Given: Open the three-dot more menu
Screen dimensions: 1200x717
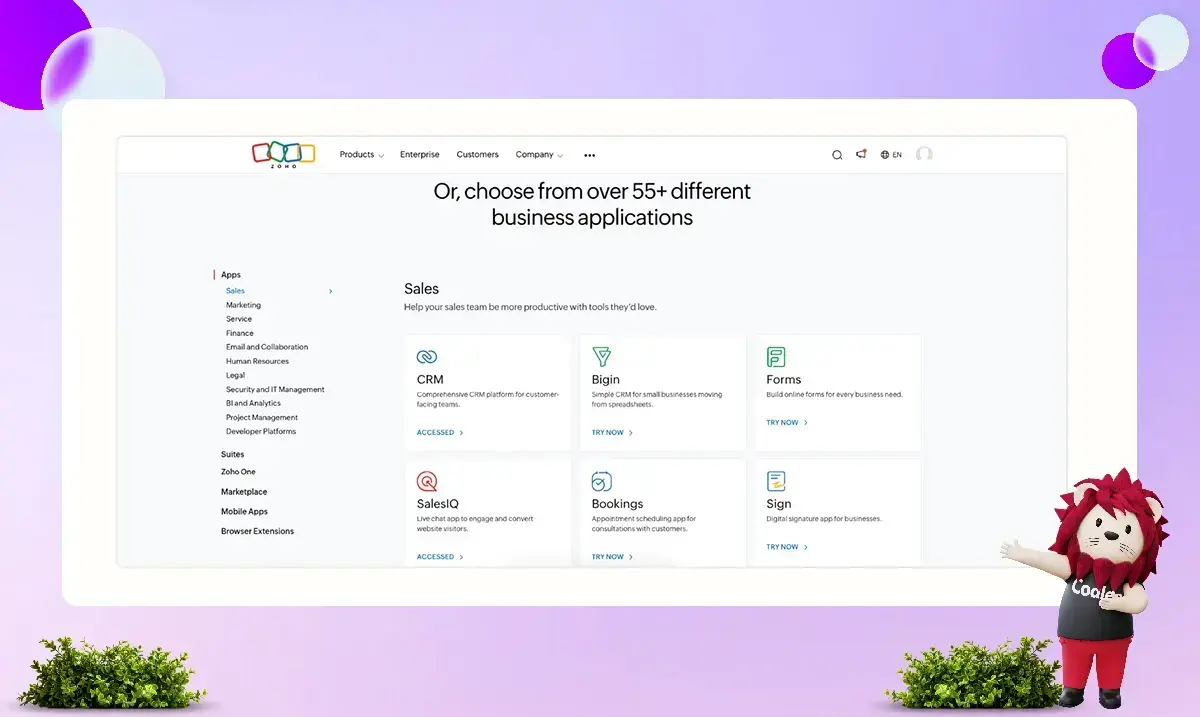Looking at the screenshot, I should [x=589, y=155].
